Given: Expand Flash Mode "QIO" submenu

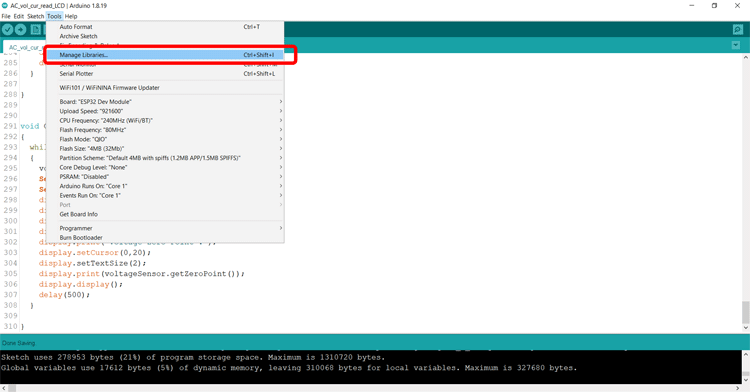Looking at the screenshot, I should tap(165, 139).
